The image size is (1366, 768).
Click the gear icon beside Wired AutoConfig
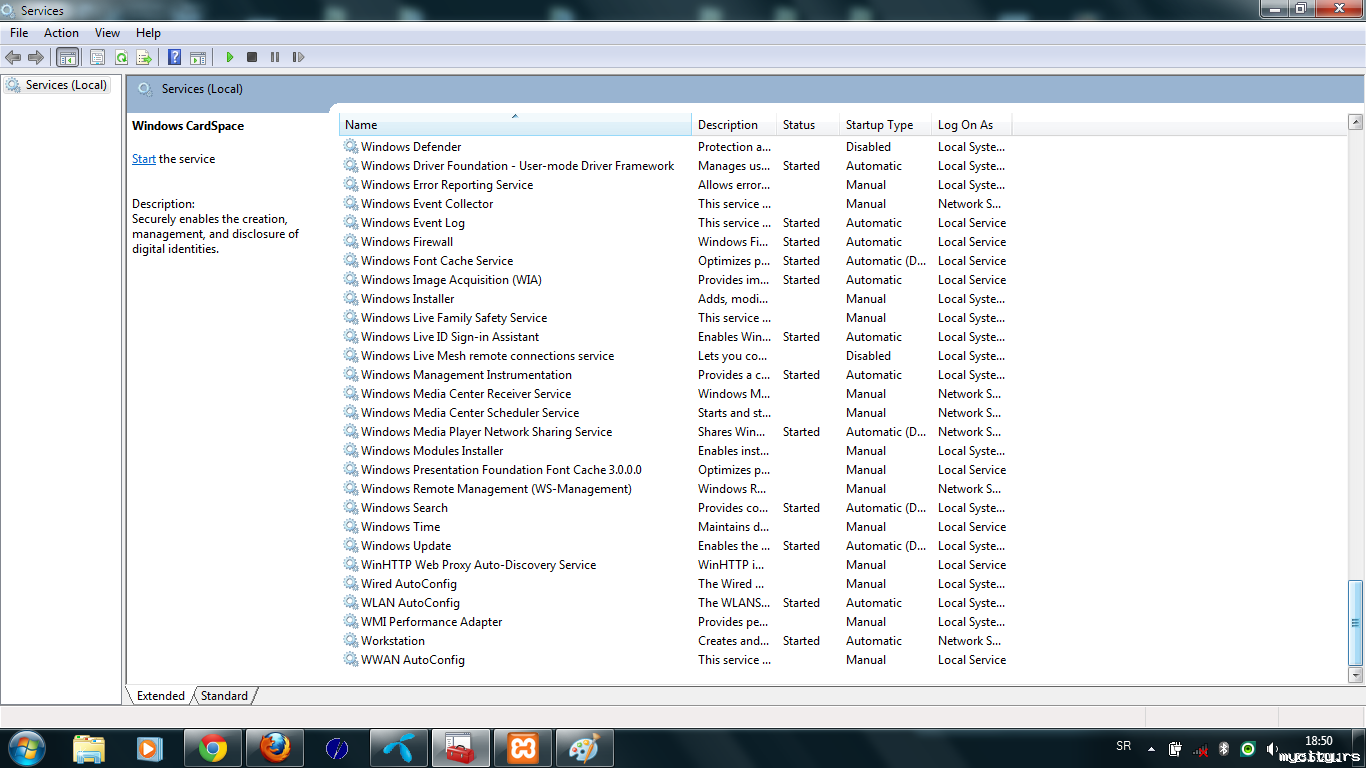pos(351,584)
